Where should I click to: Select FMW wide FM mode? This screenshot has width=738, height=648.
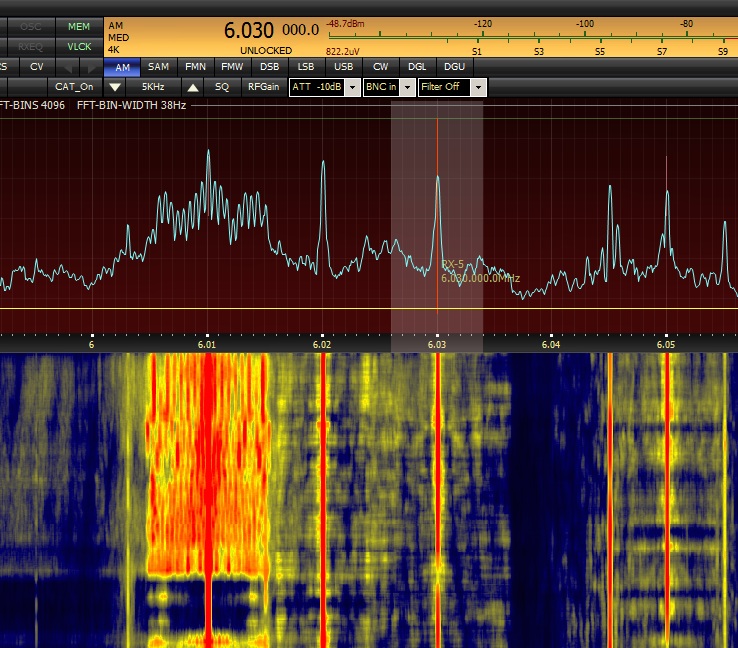pos(232,67)
